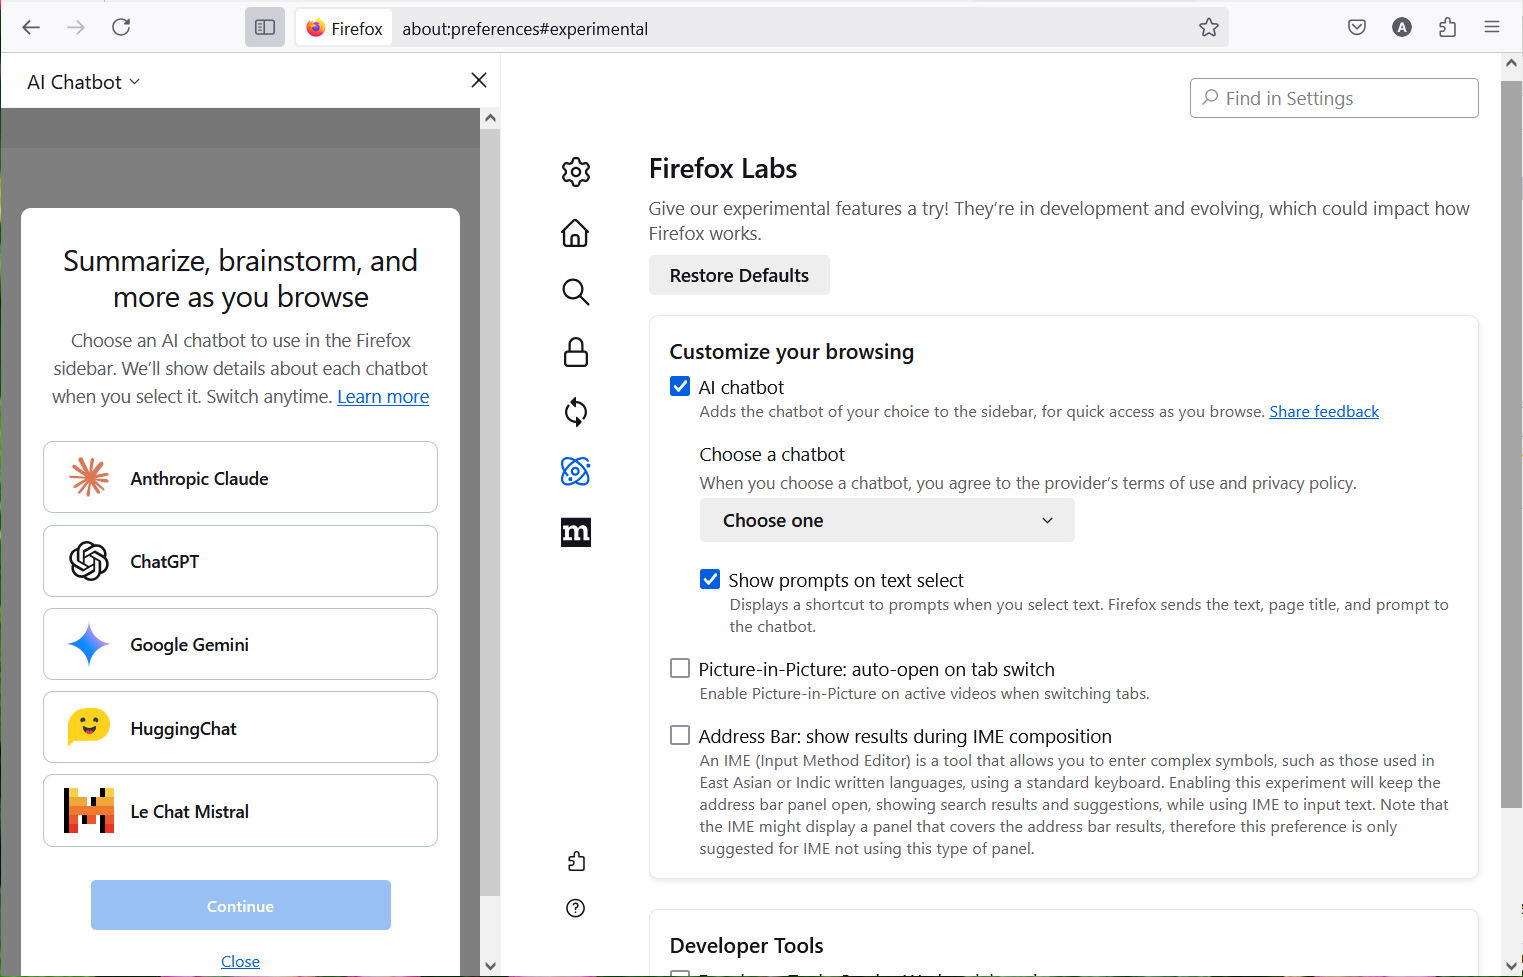Select Anthropic Claude chatbot
1523x977 pixels.
coord(240,477)
